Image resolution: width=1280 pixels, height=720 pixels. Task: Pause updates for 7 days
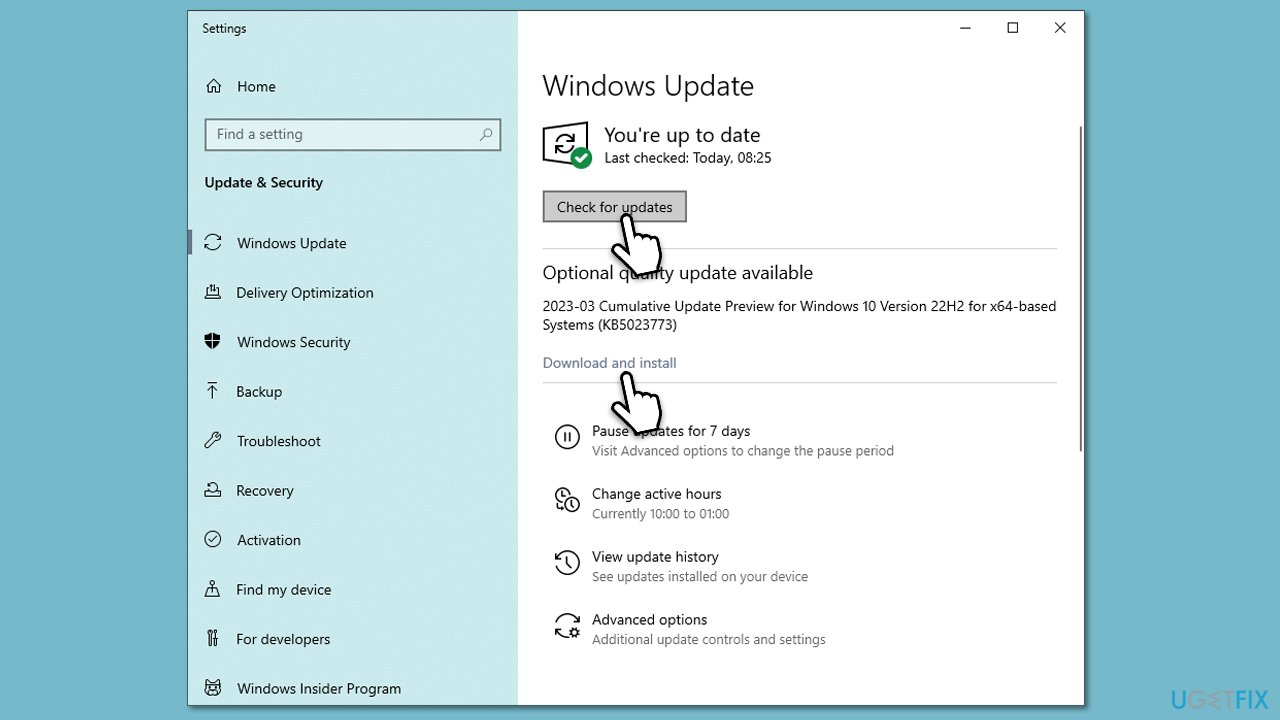(670, 430)
